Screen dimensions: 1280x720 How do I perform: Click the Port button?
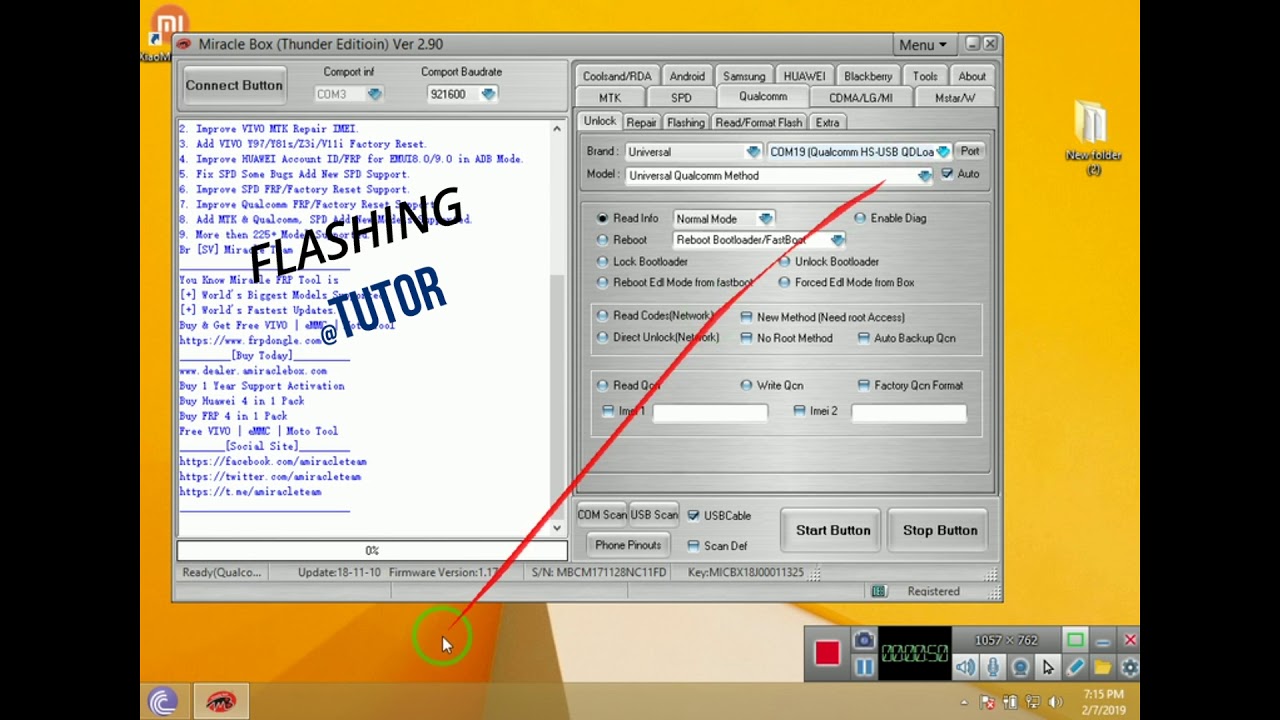pos(970,151)
